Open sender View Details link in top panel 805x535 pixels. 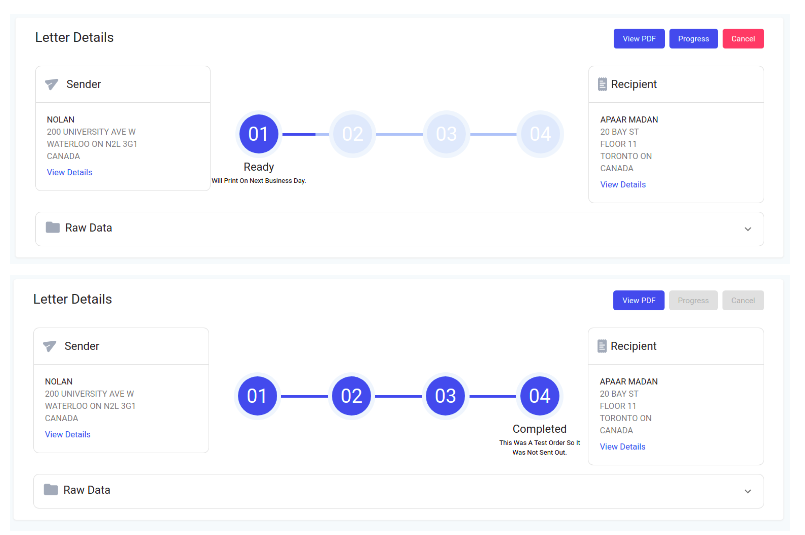click(69, 172)
